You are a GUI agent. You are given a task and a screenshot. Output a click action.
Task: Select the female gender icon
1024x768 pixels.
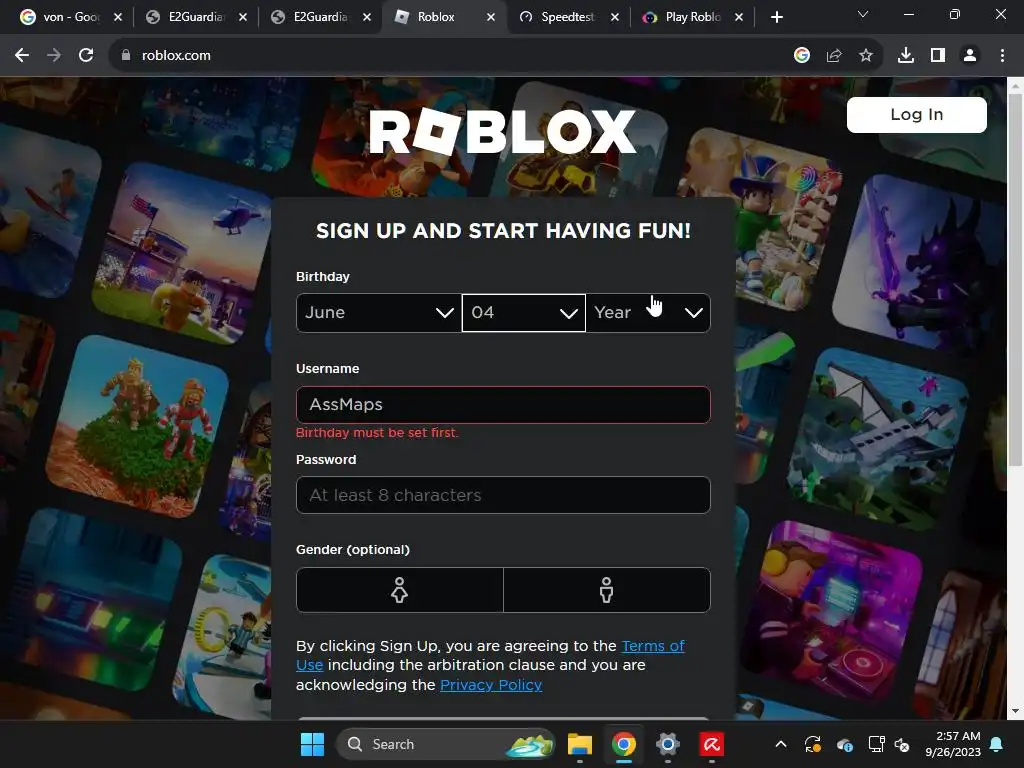click(x=400, y=590)
